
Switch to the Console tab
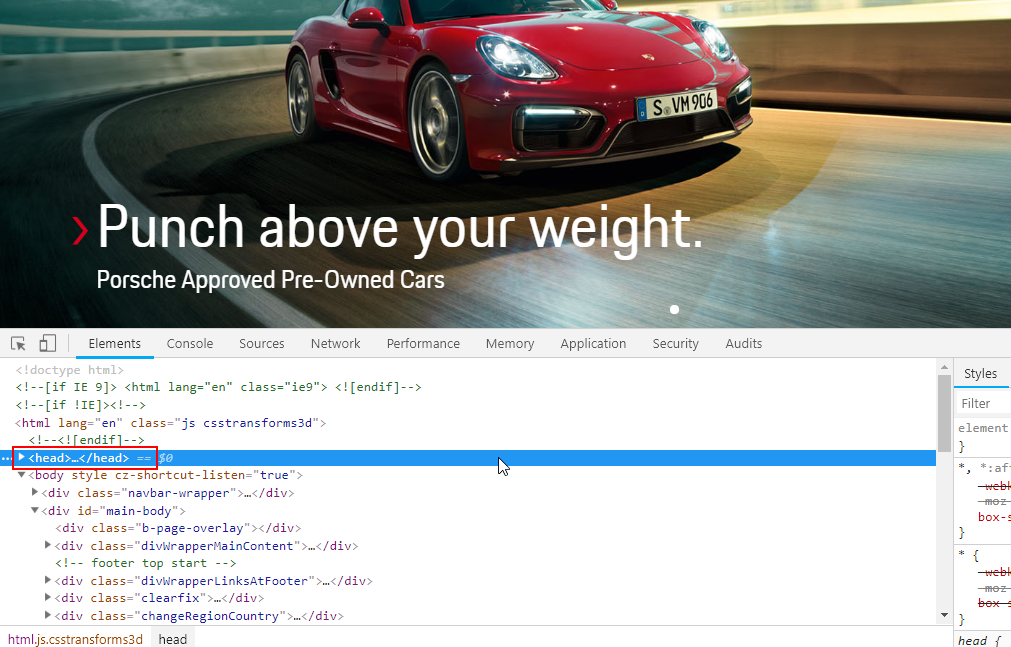click(189, 343)
